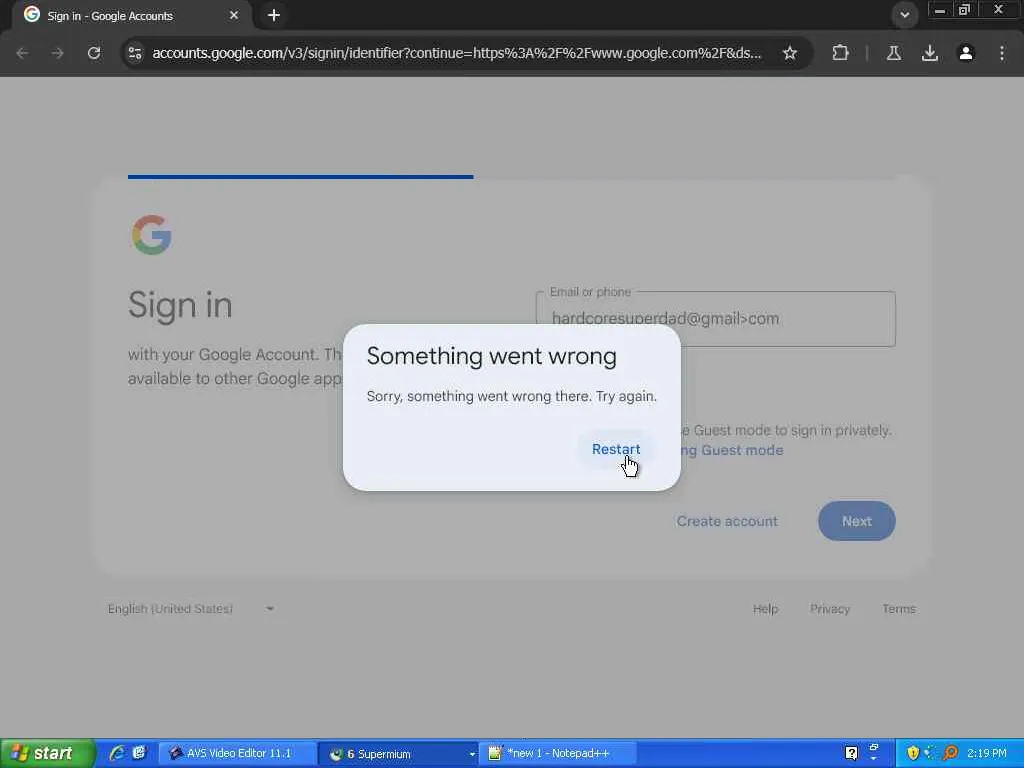1024x768 pixels.
Task: Open site information icon in address bar
Action: coord(135,53)
